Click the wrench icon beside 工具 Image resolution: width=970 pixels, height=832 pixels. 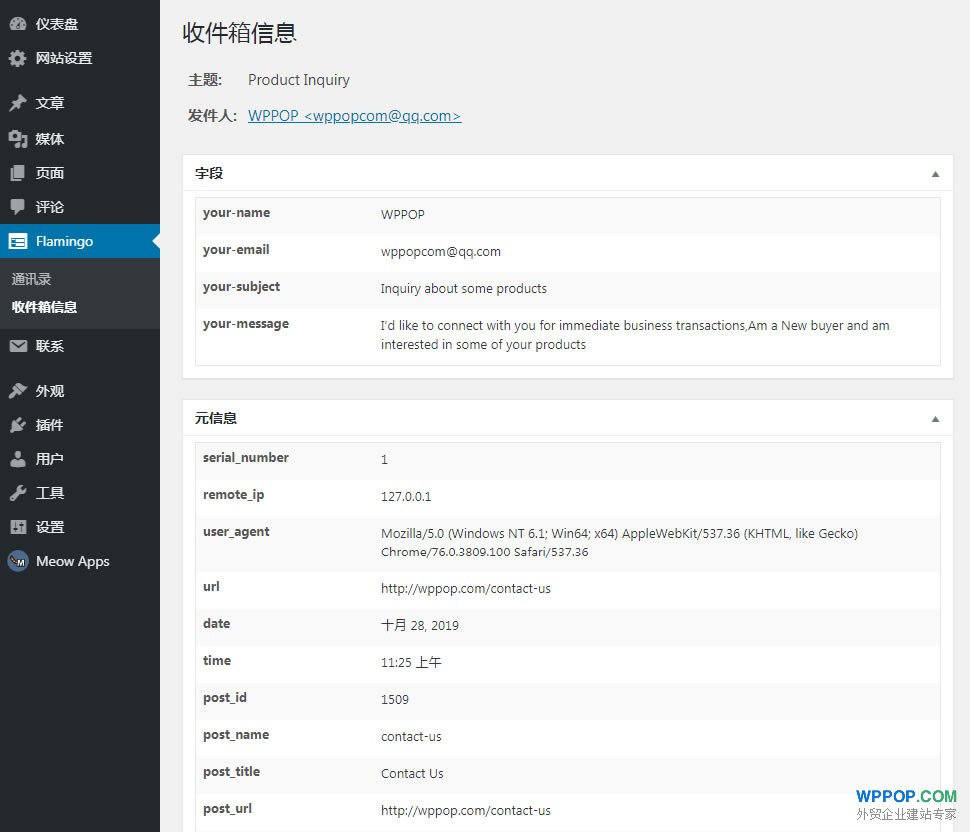tap(18, 493)
